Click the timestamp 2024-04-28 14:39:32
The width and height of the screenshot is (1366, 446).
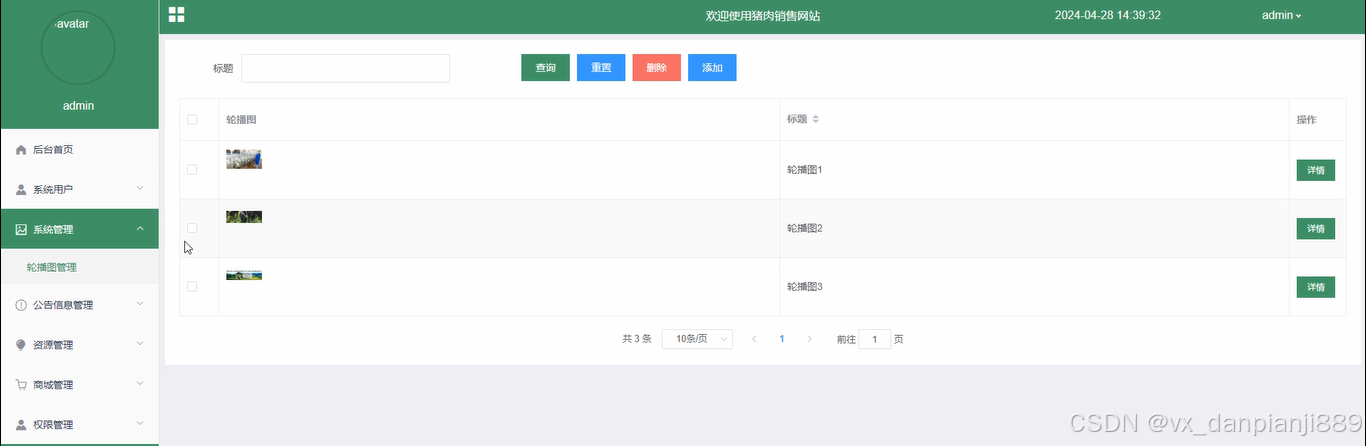(1107, 15)
